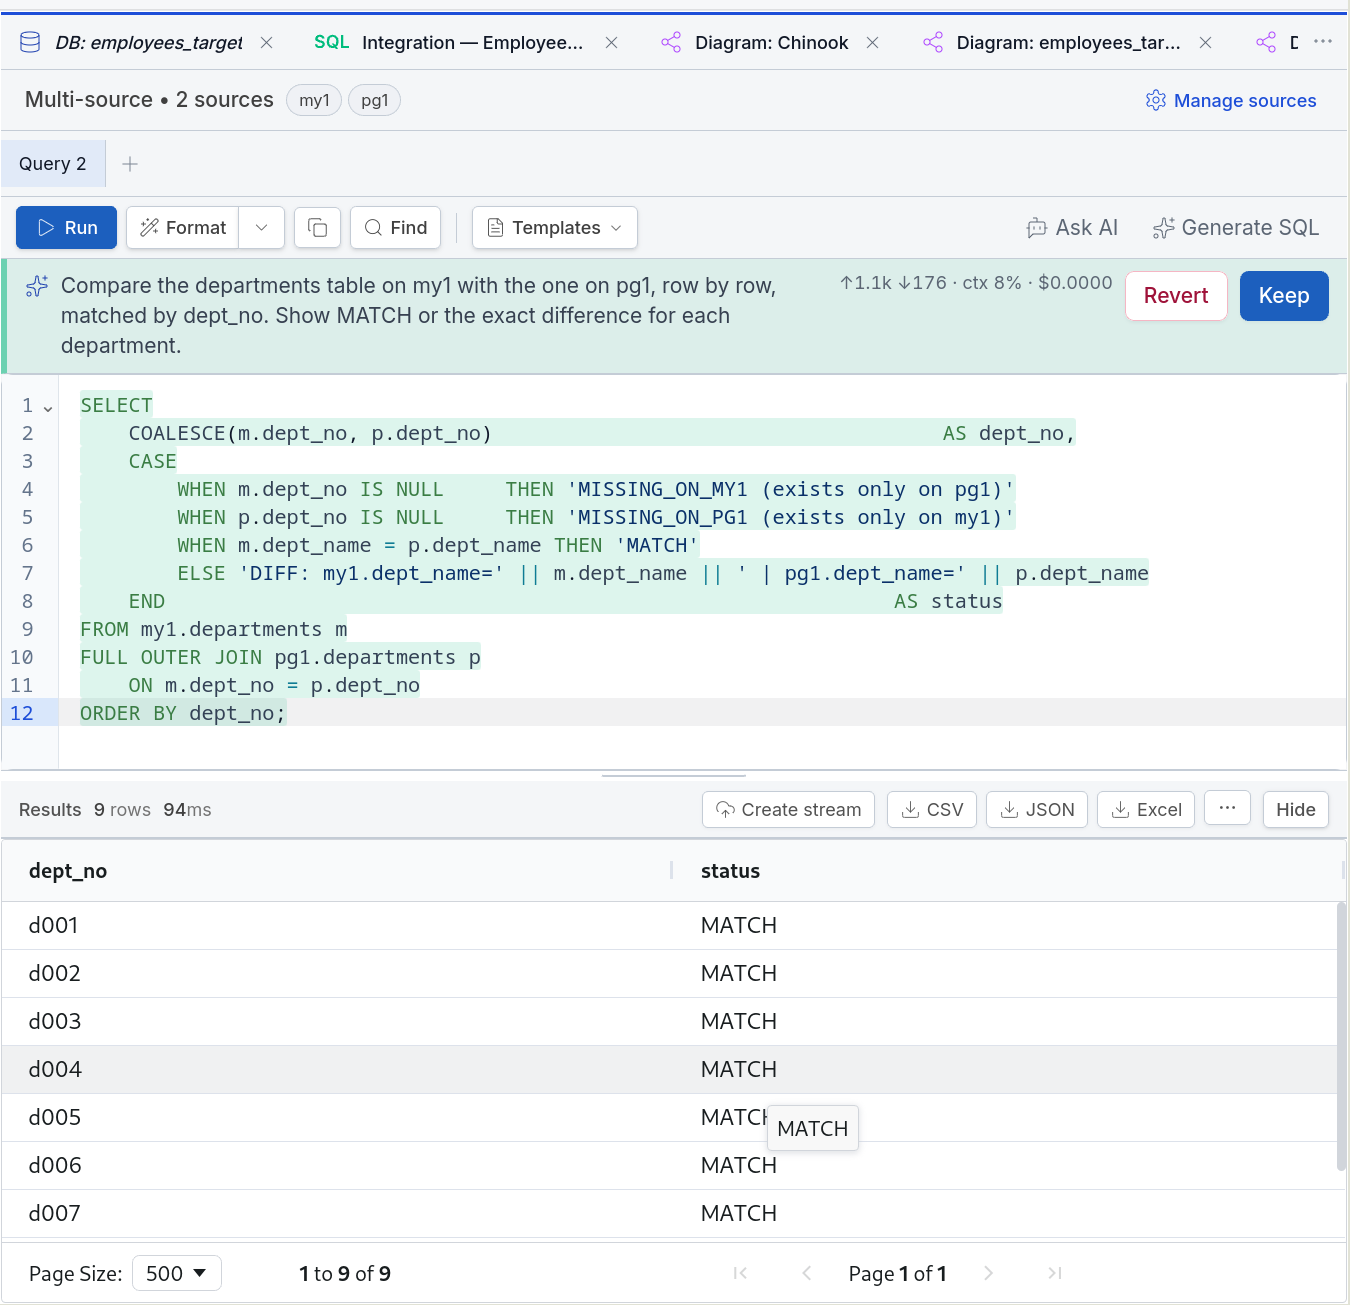The height and width of the screenshot is (1305, 1350).
Task: Create stream from results
Action: click(x=788, y=809)
